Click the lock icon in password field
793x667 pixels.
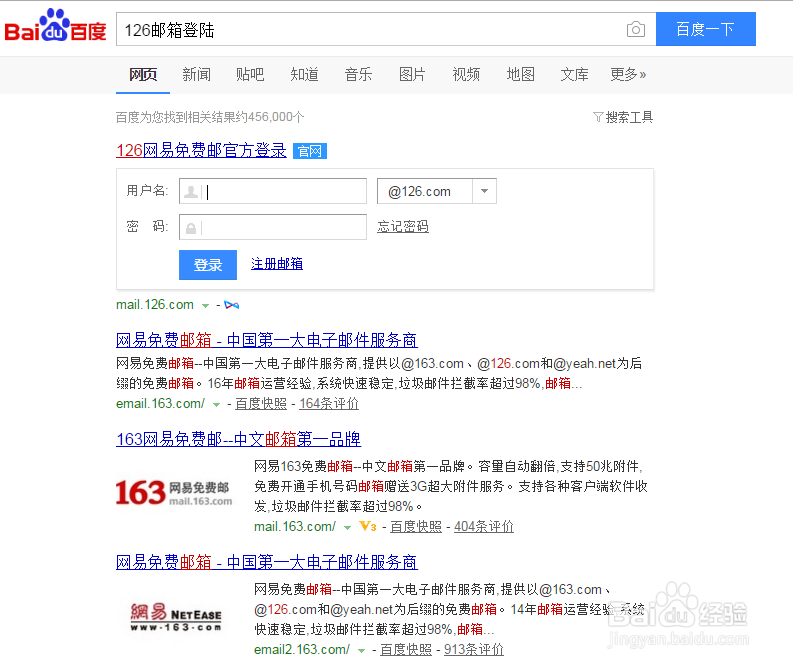click(x=191, y=228)
